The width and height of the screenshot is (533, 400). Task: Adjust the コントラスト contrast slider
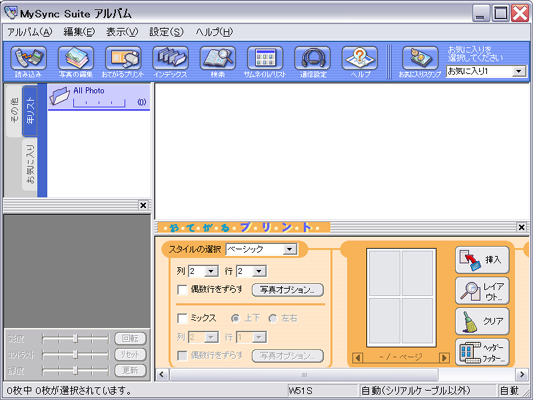click(75, 354)
